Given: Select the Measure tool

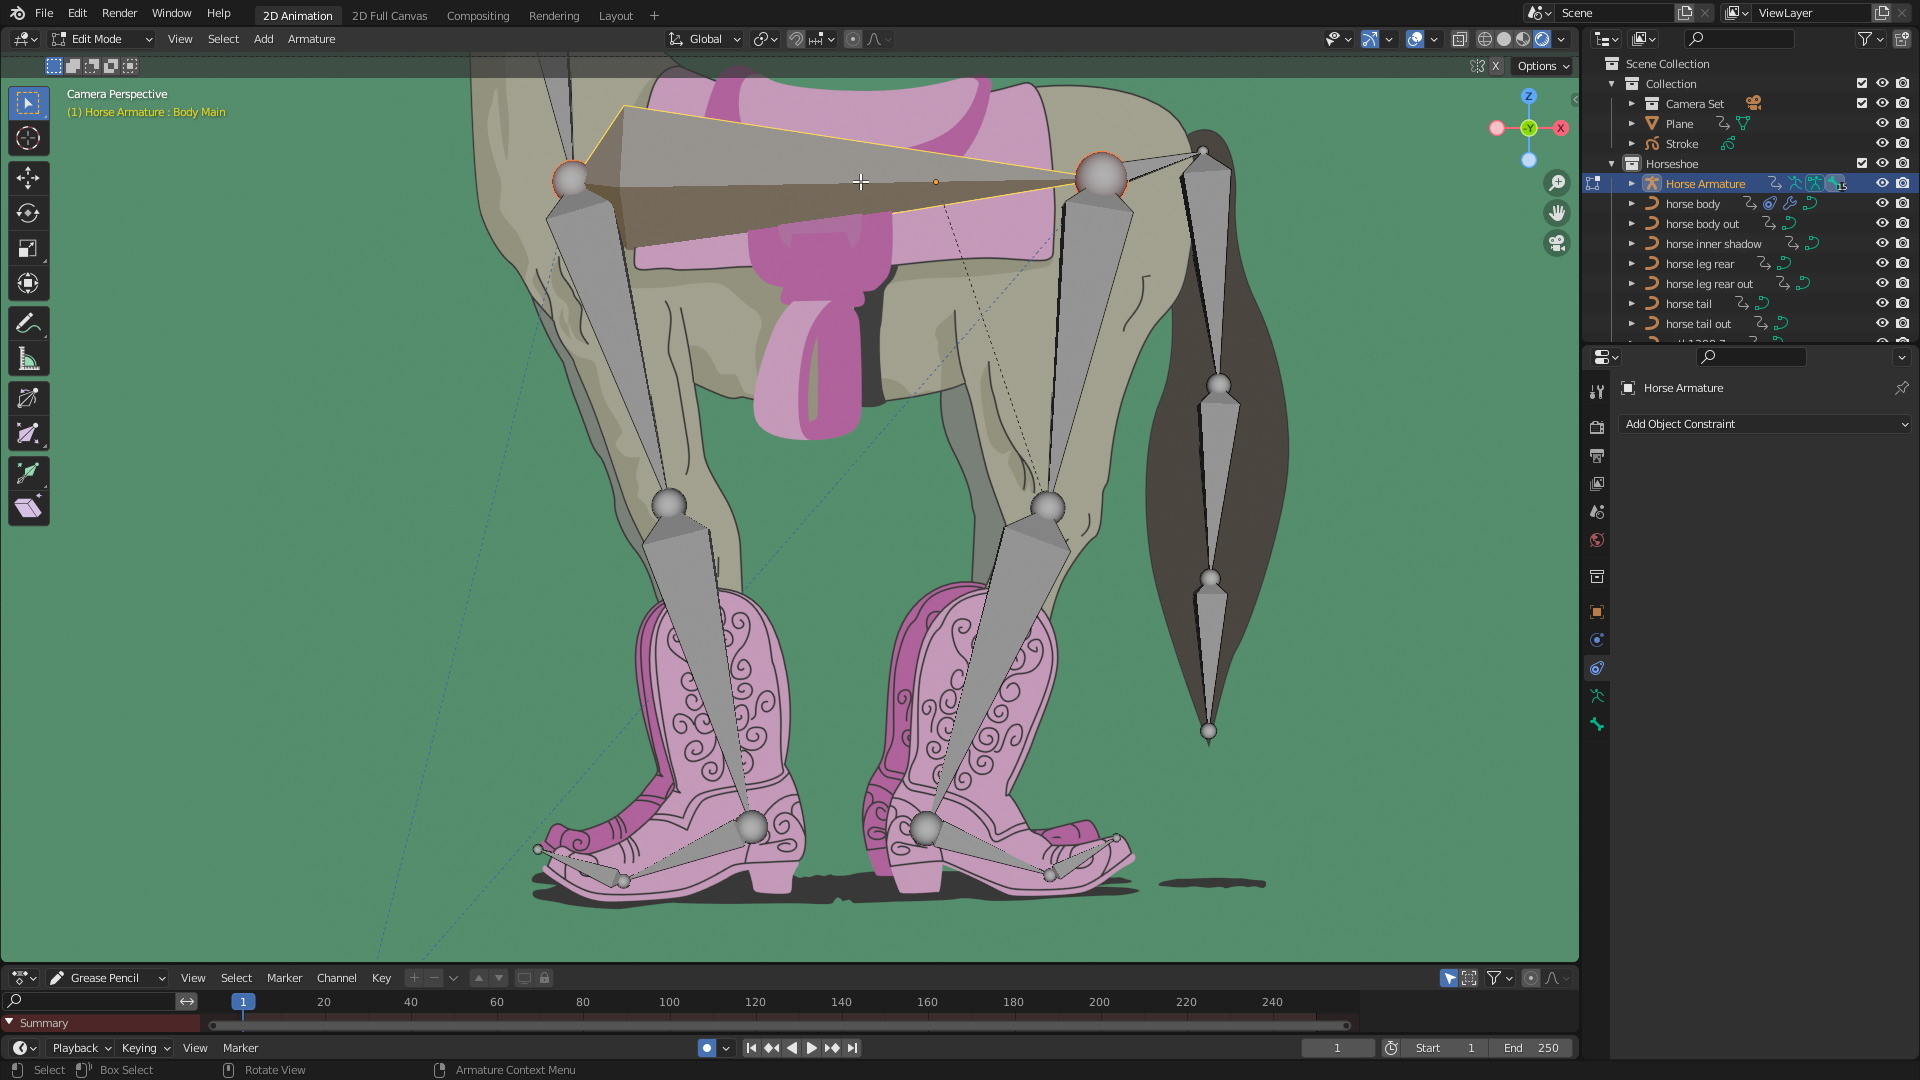Looking at the screenshot, I should (x=28, y=359).
